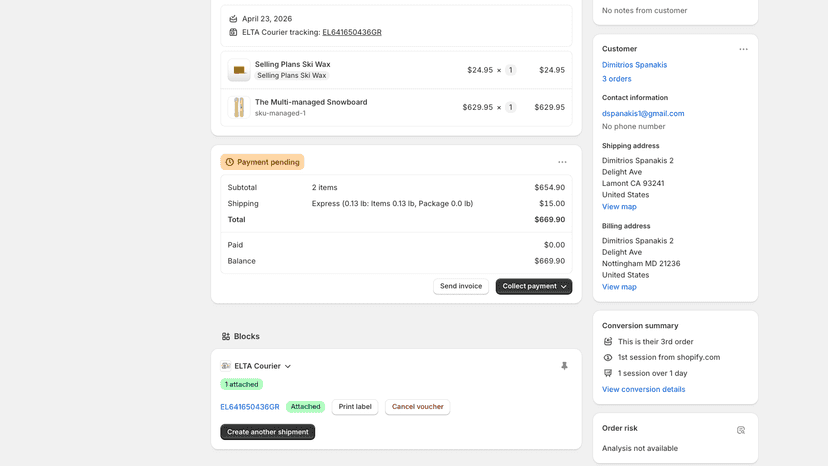Click Print label button
This screenshot has width=828, height=466.
coord(355,407)
